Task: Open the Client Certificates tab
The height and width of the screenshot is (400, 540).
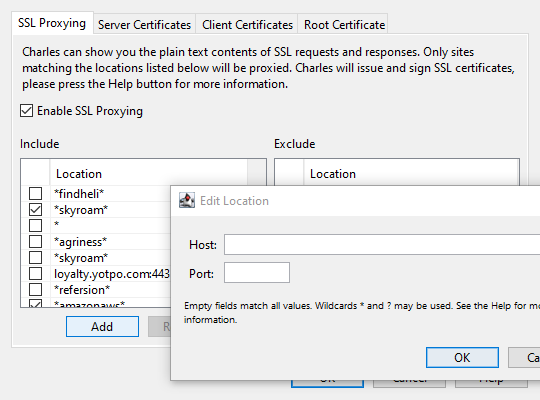Action: click(x=247, y=24)
